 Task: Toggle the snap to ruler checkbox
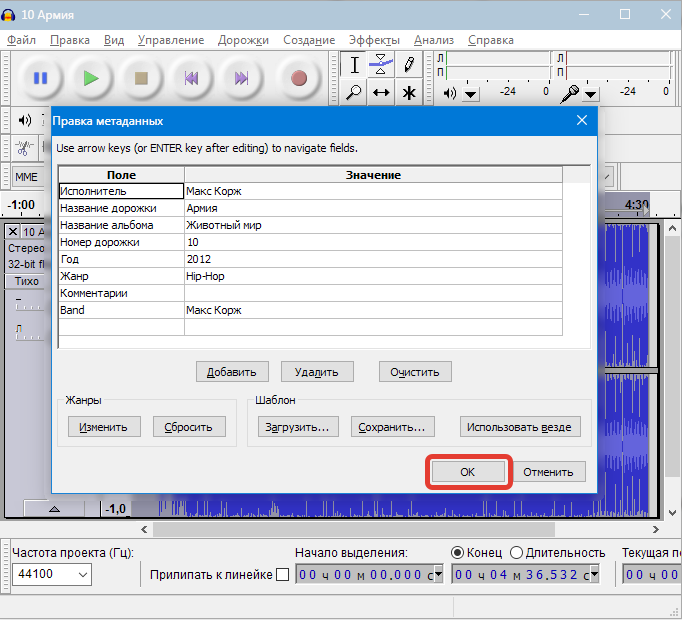pos(282,574)
